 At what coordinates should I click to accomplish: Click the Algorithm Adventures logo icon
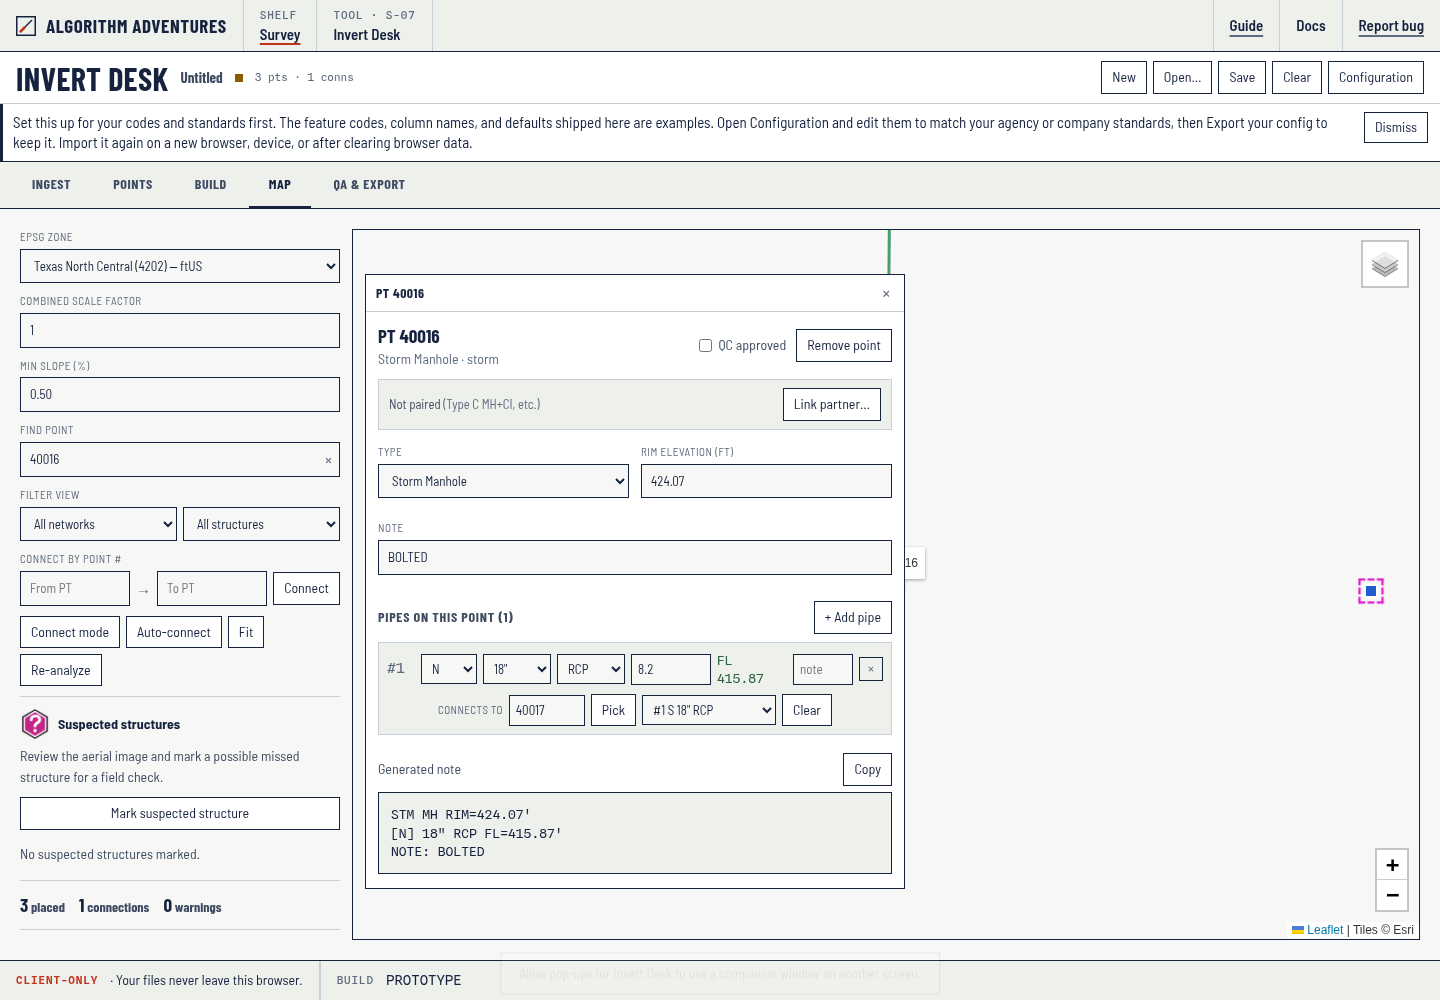pyautogui.click(x=26, y=26)
